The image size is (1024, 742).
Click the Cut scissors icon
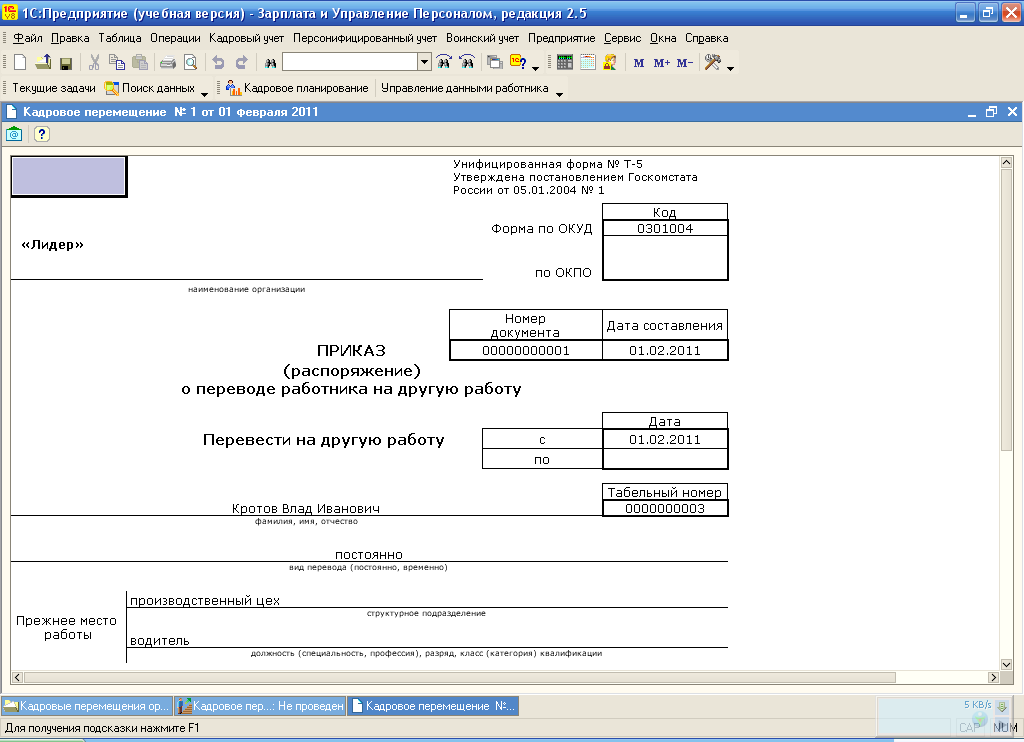pyautogui.click(x=94, y=62)
